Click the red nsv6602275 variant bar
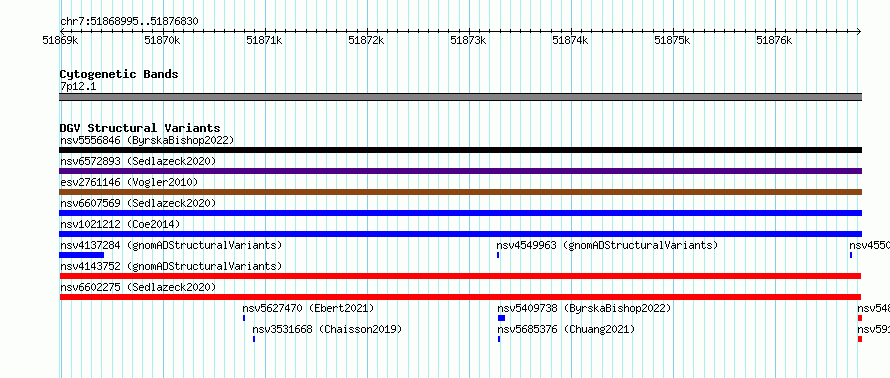Image resolution: width=890 pixels, height=378 pixels. coord(460,297)
